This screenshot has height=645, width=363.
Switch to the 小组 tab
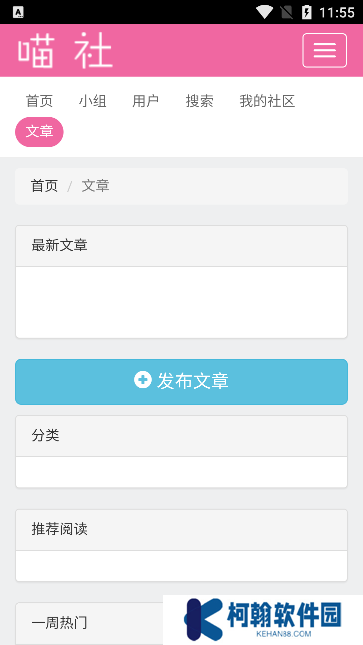(x=93, y=101)
